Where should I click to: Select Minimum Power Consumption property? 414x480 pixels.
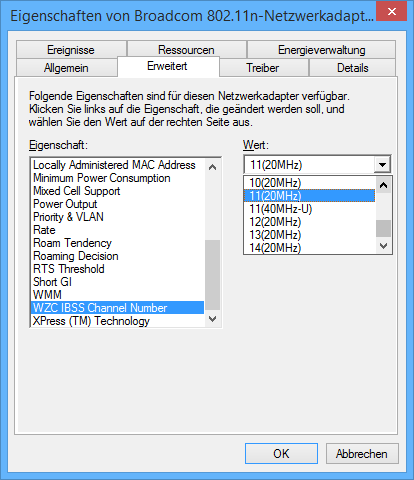(118, 178)
